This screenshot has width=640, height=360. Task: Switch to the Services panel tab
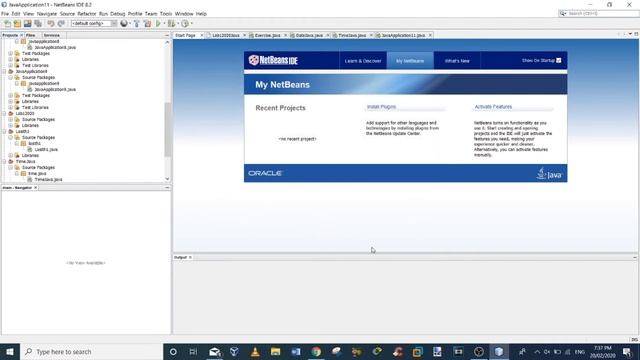click(x=52, y=36)
